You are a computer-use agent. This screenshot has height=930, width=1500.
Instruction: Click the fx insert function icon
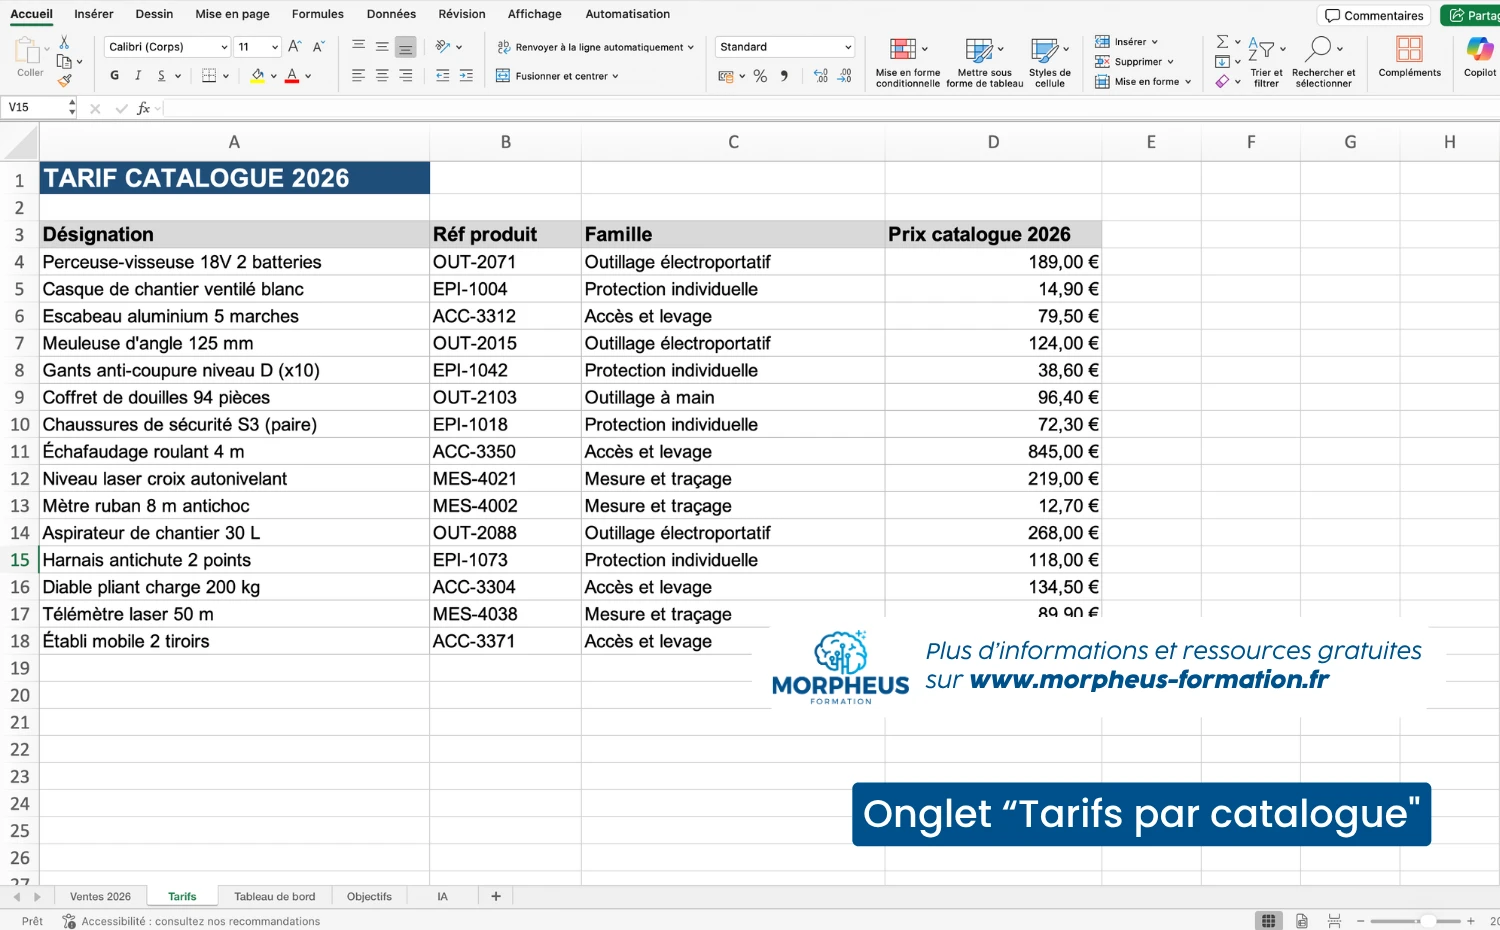tap(143, 108)
